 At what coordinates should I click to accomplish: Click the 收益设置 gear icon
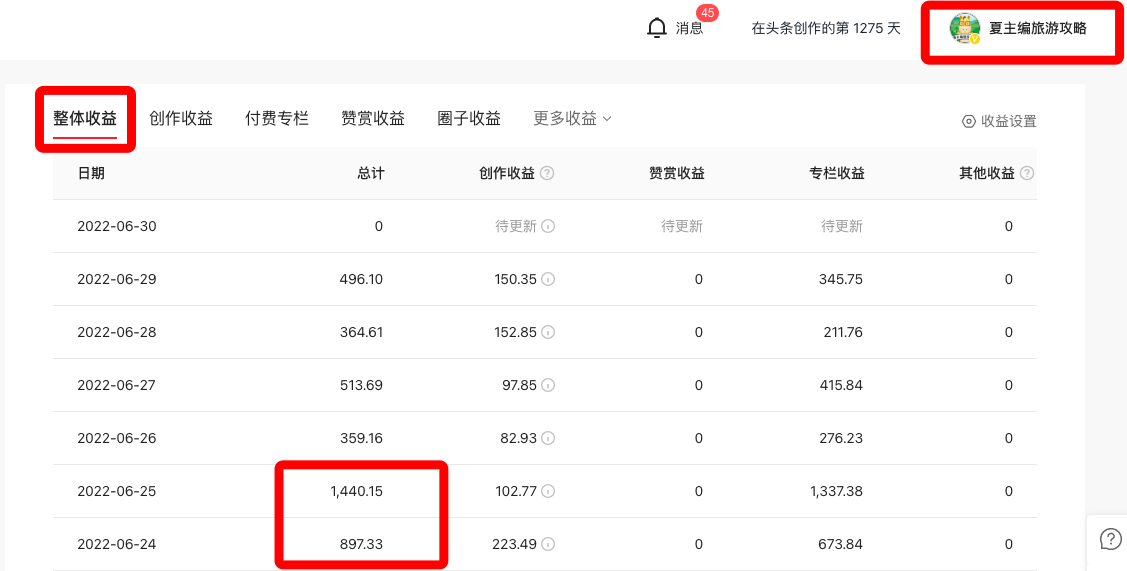pyautogui.click(x=969, y=122)
